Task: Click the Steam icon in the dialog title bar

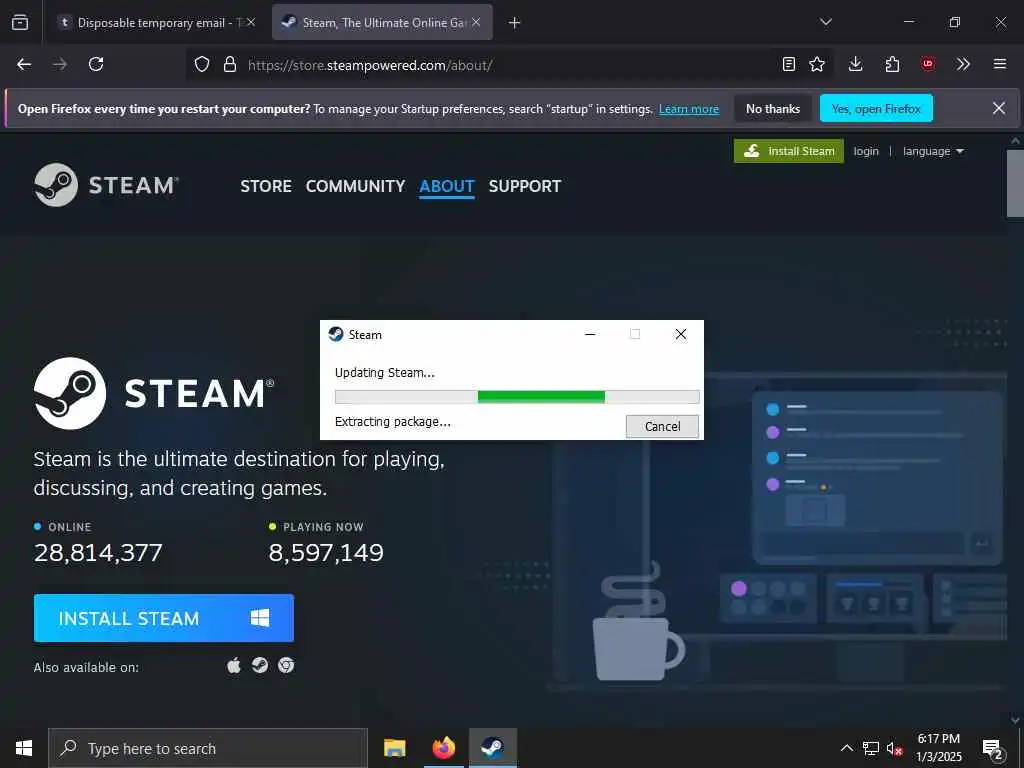Action: 336,334
